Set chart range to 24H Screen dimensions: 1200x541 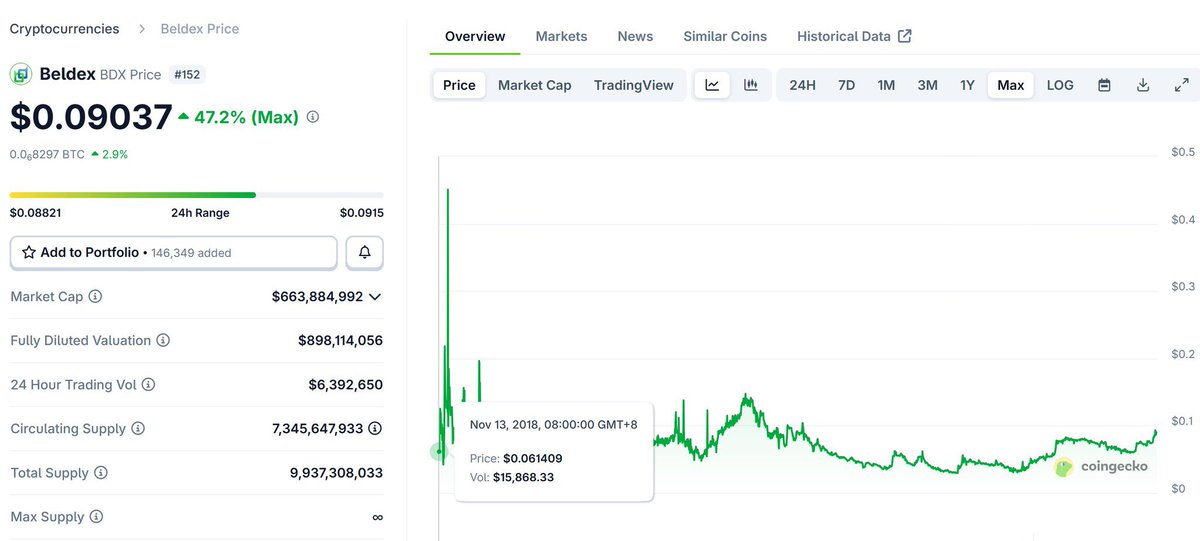802,85
